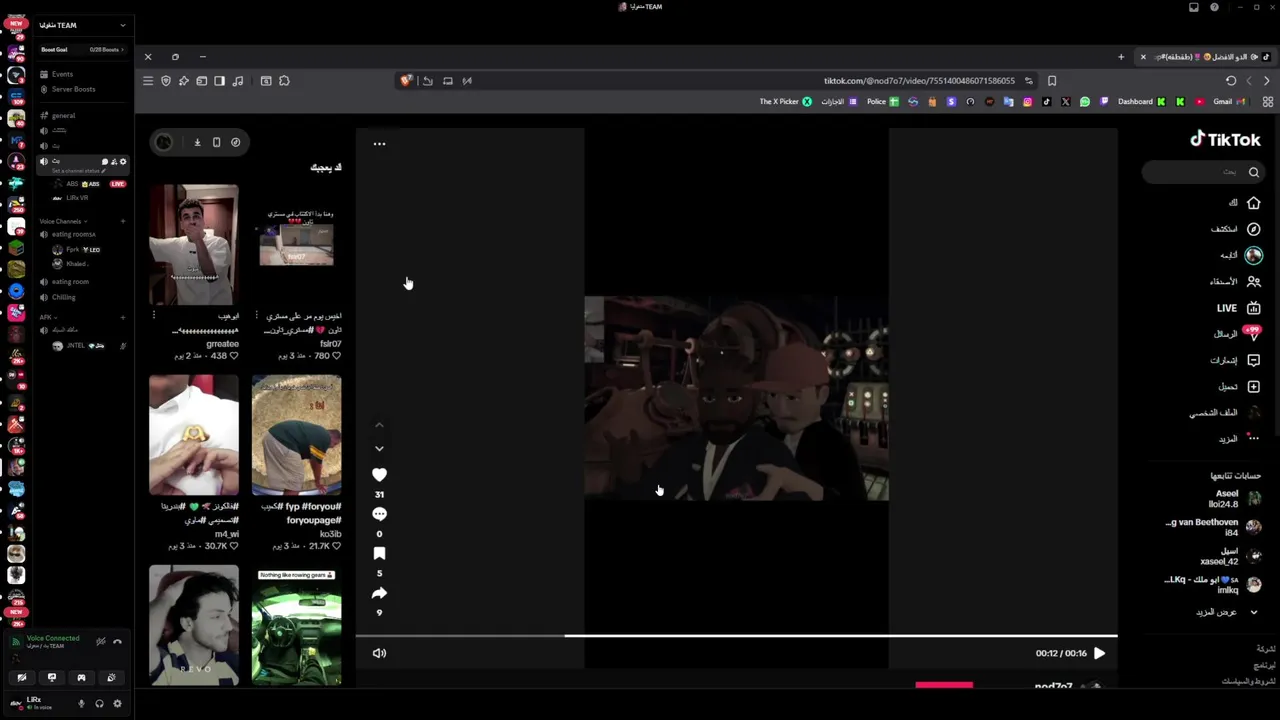The width and height of the screenshot is (1280, 720).
Task: Open a new browser tab
Action: click(1121, 57)
